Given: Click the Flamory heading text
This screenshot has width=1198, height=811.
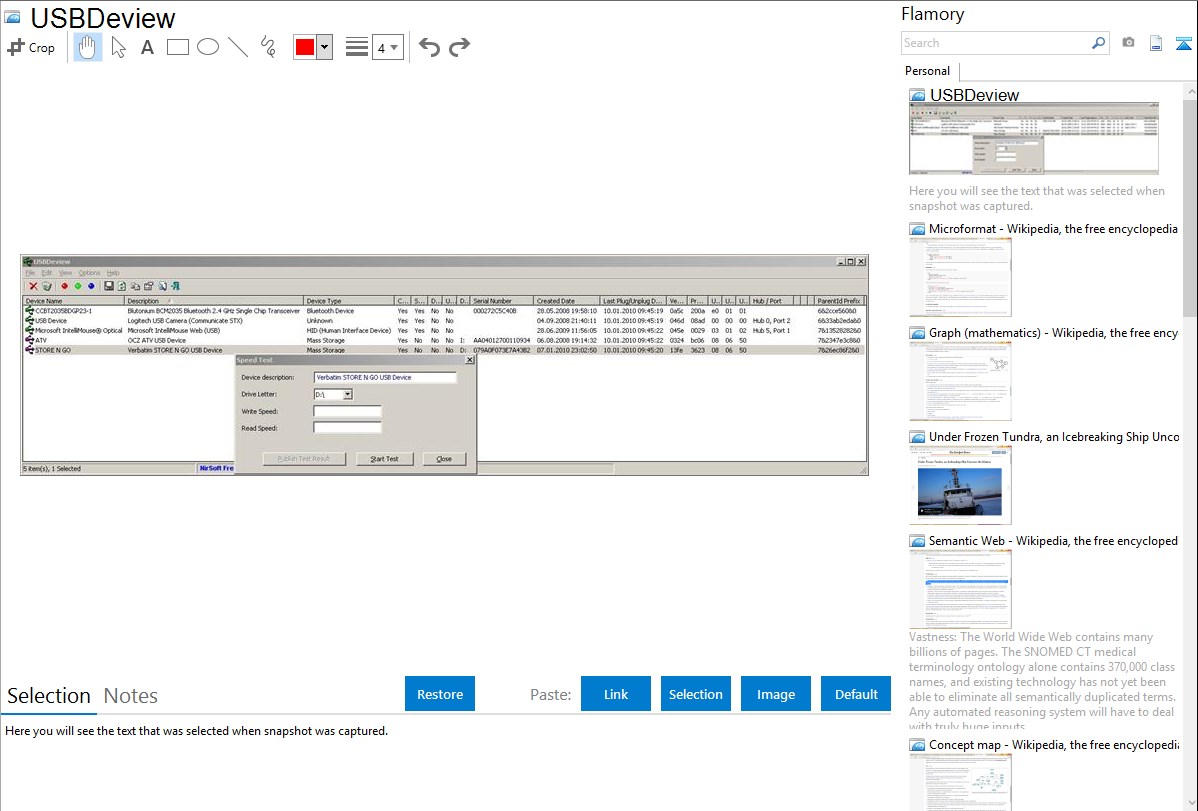Looking at the screenshot, I should click(932, 14).
